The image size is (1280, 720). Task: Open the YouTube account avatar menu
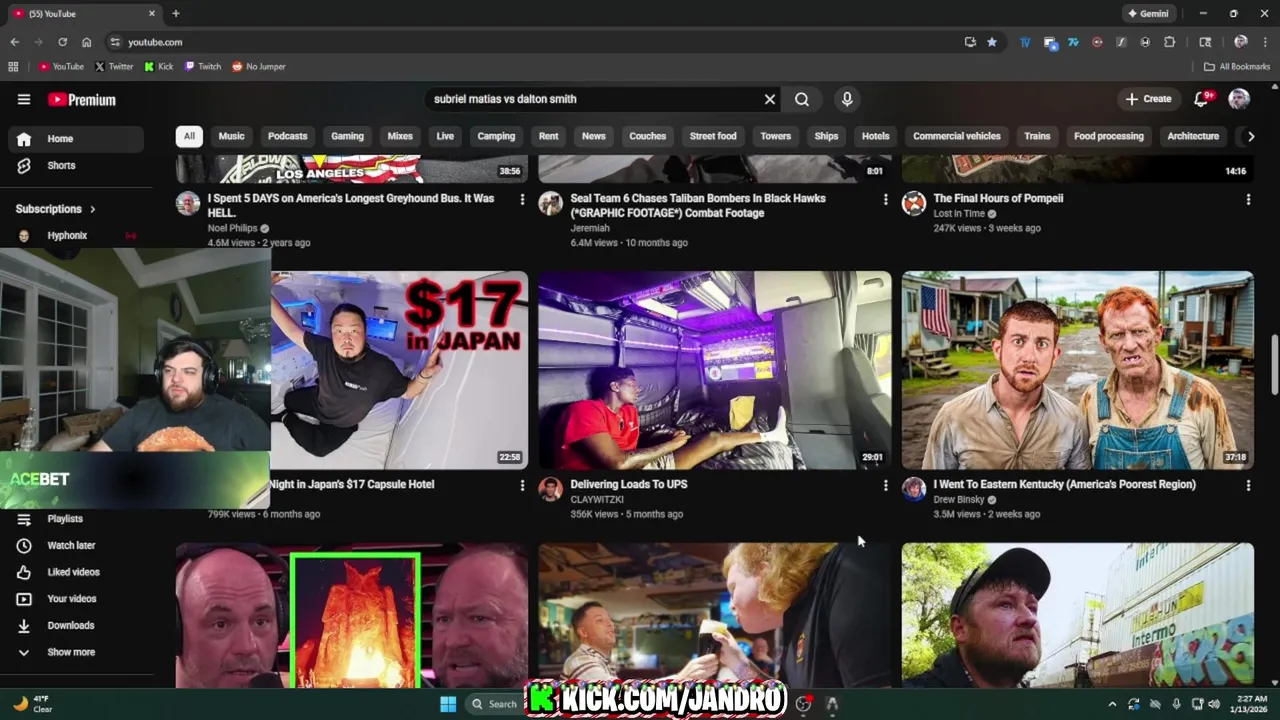tap(1239, 99)
